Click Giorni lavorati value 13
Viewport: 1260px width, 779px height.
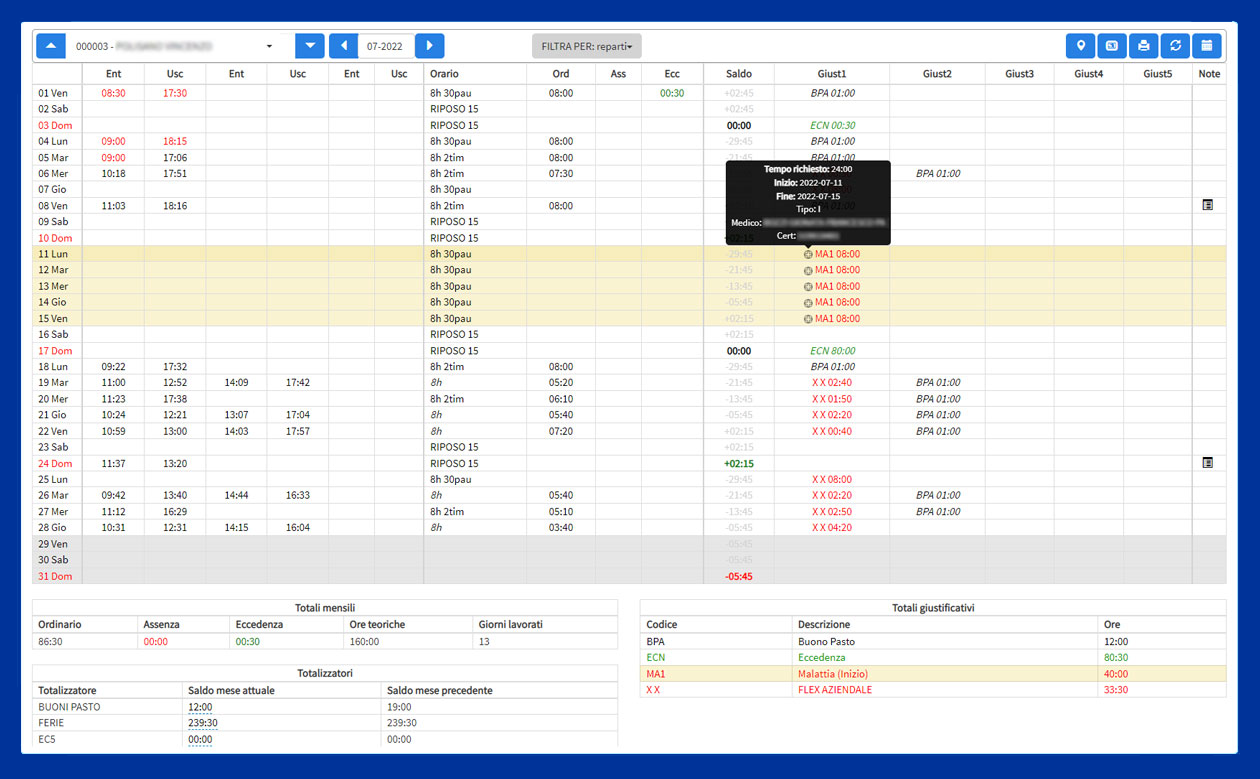(x=484, y=641)
